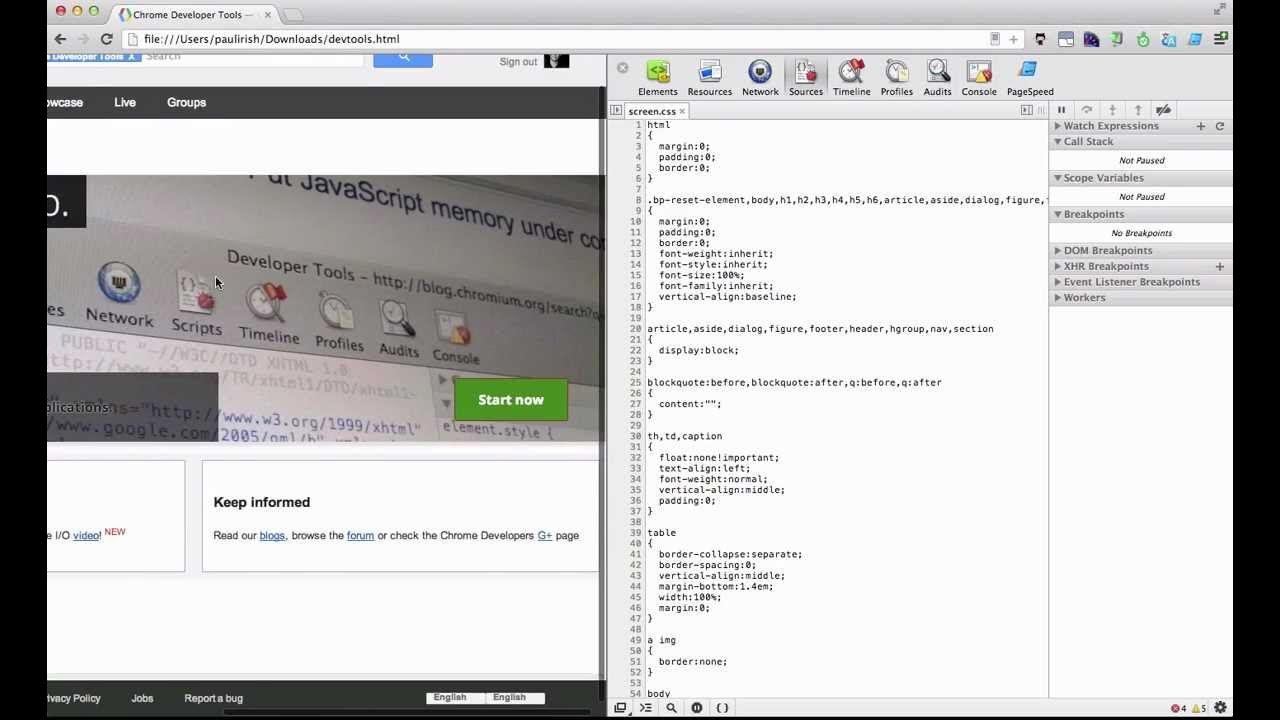Click the translate extension icon
Screen dimensions: 1280x720
[1169, 39]
